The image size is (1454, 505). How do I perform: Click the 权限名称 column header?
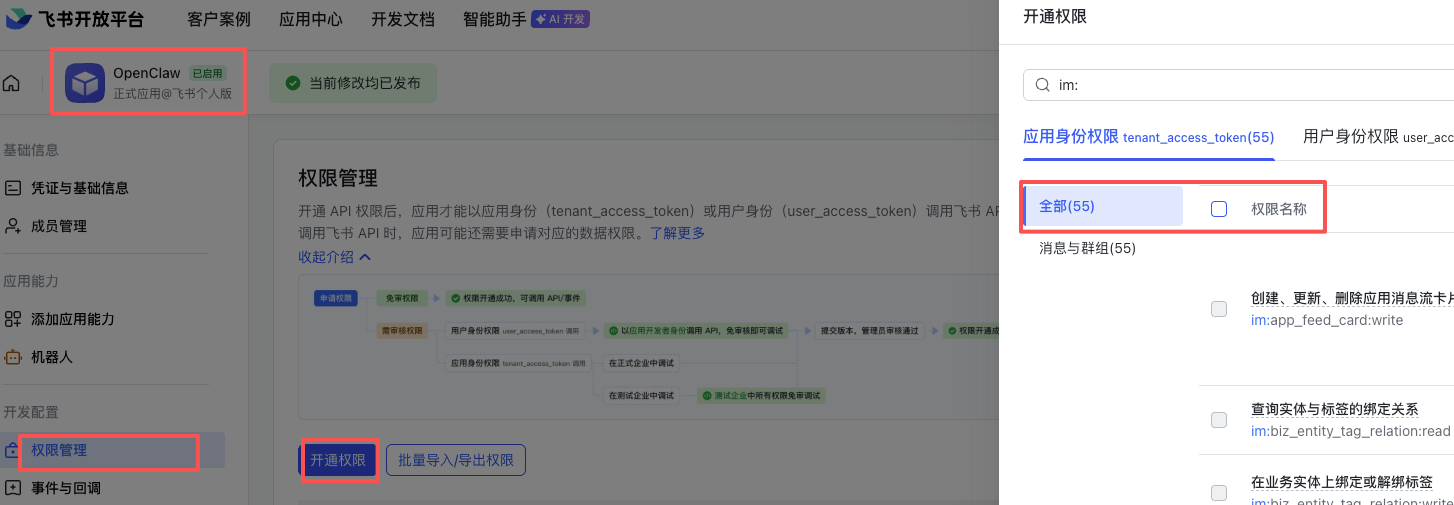(x=1279, y=209)
